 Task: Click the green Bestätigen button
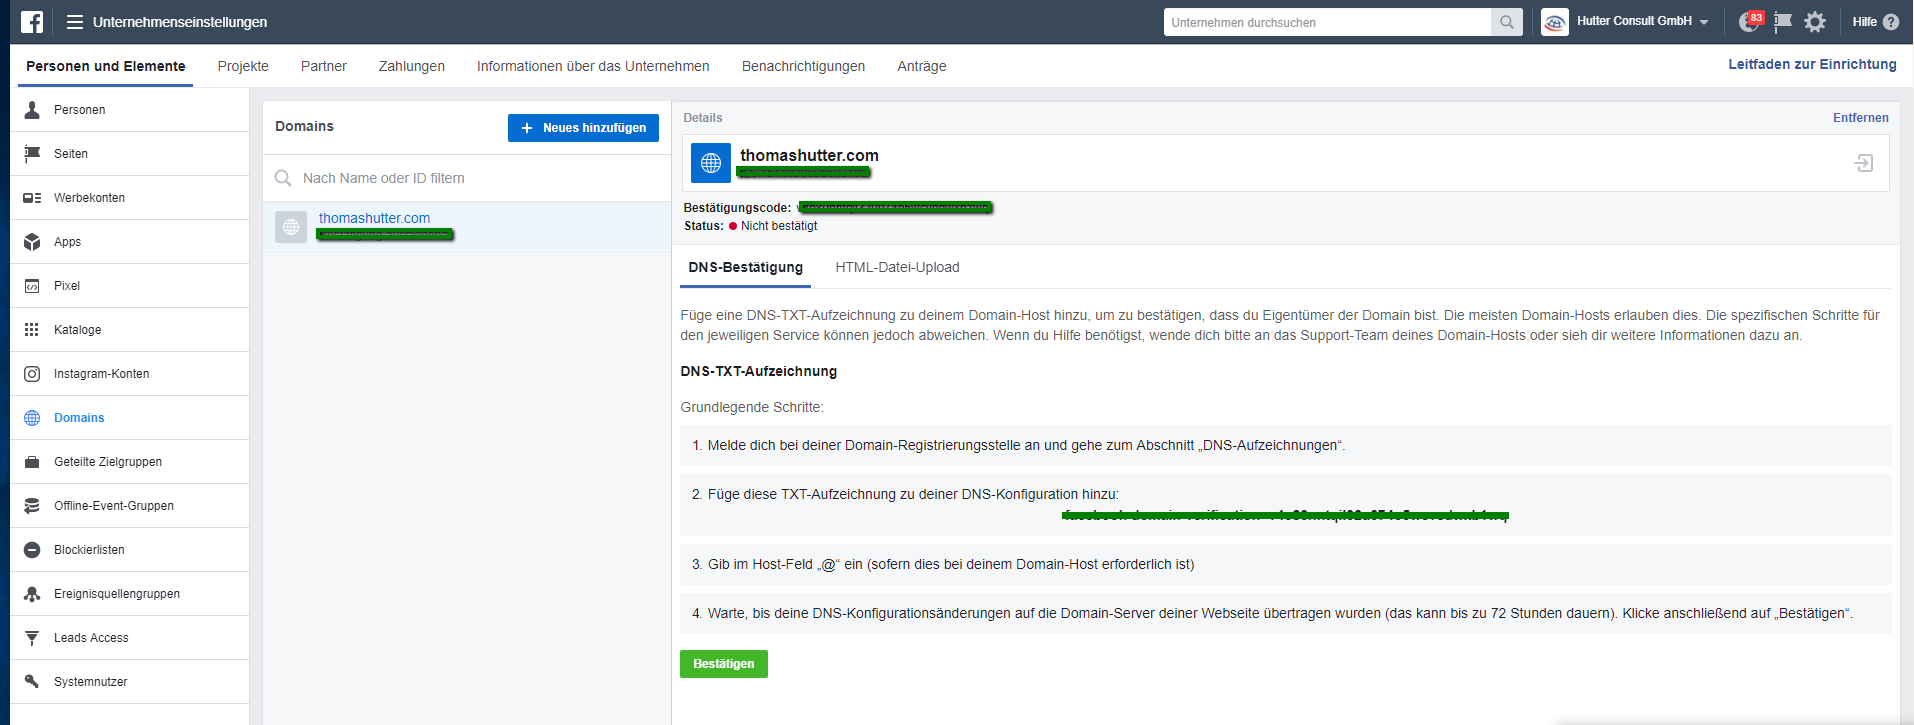point(724,664)
